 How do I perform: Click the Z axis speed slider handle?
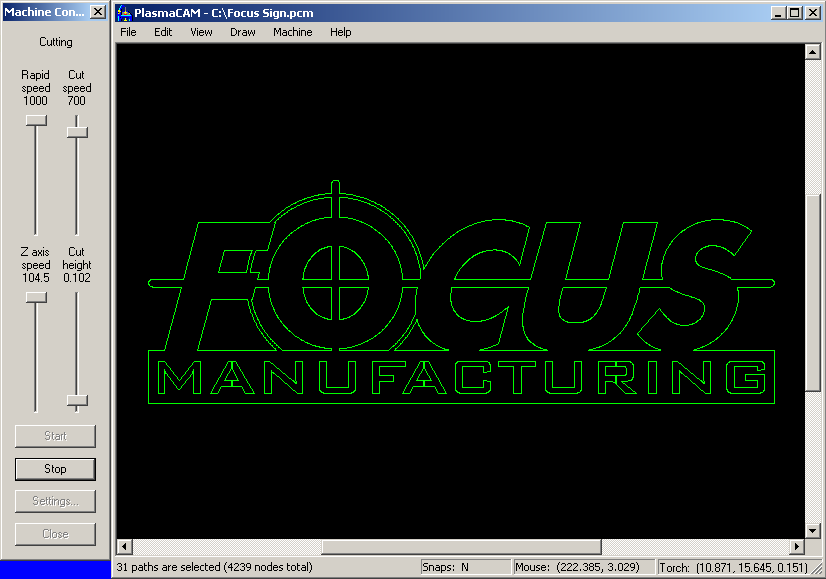(36, 298)
